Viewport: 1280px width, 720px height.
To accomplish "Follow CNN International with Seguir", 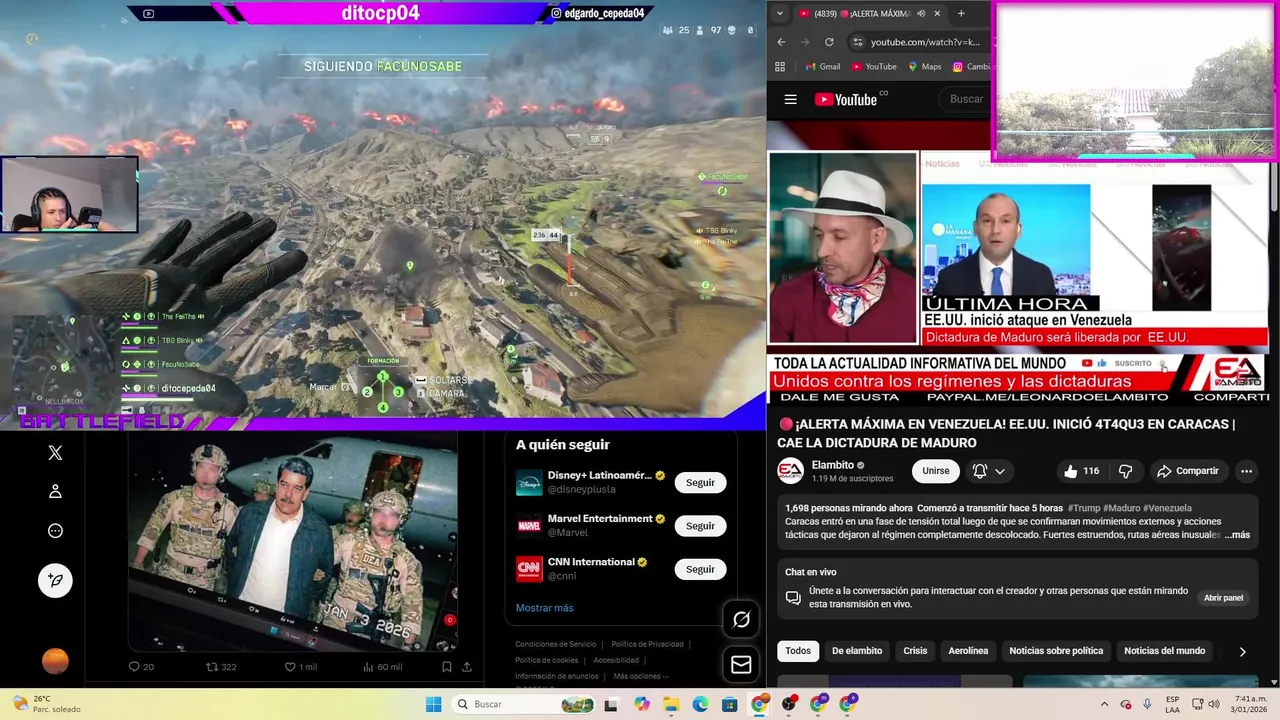I will (x=700, y=569).
